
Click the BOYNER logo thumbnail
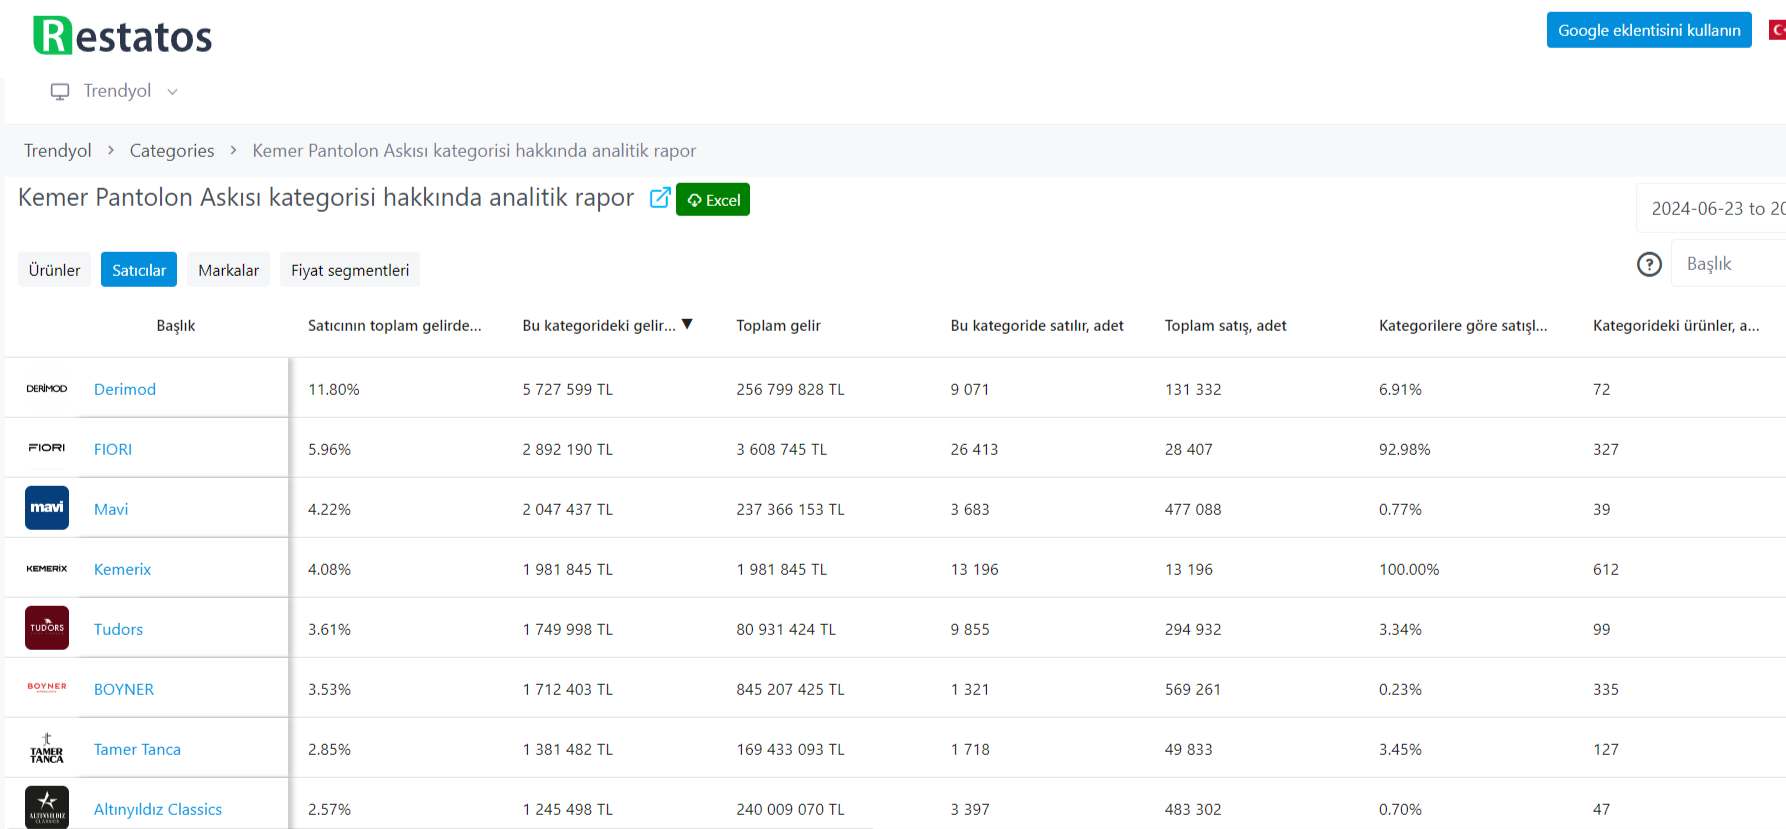click(x=47, y=688)
